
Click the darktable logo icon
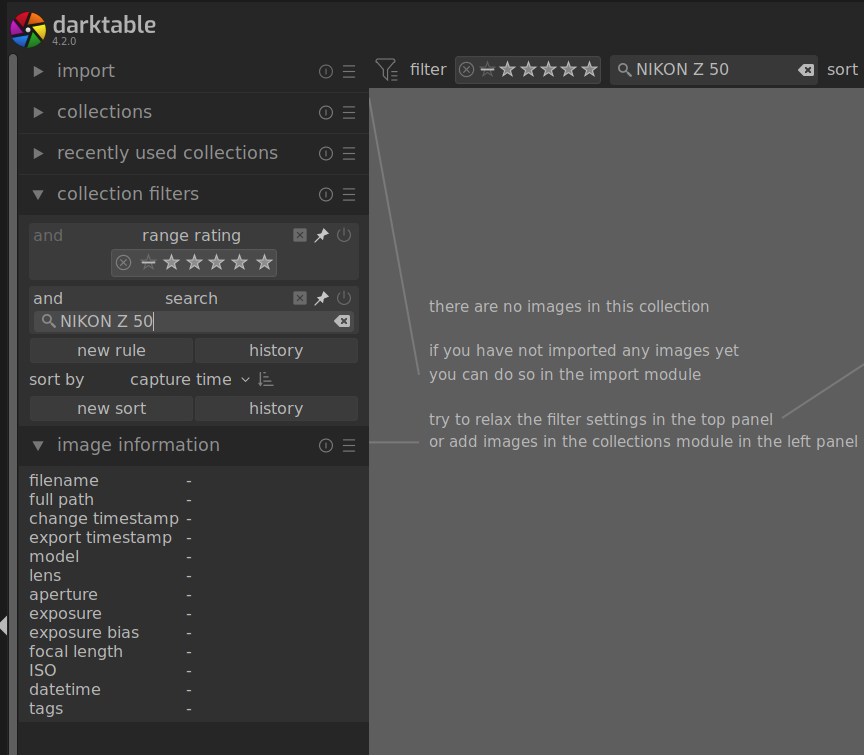tap(26, 28)
